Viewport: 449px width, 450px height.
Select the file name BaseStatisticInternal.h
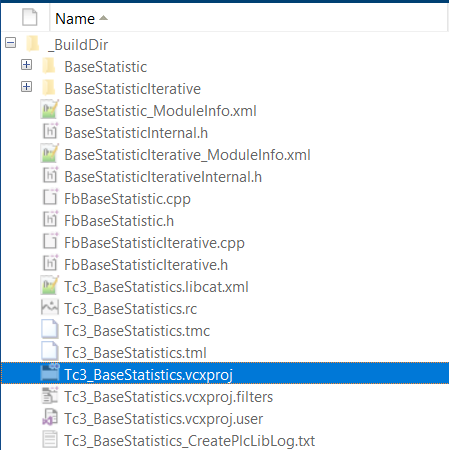(136, 133)
